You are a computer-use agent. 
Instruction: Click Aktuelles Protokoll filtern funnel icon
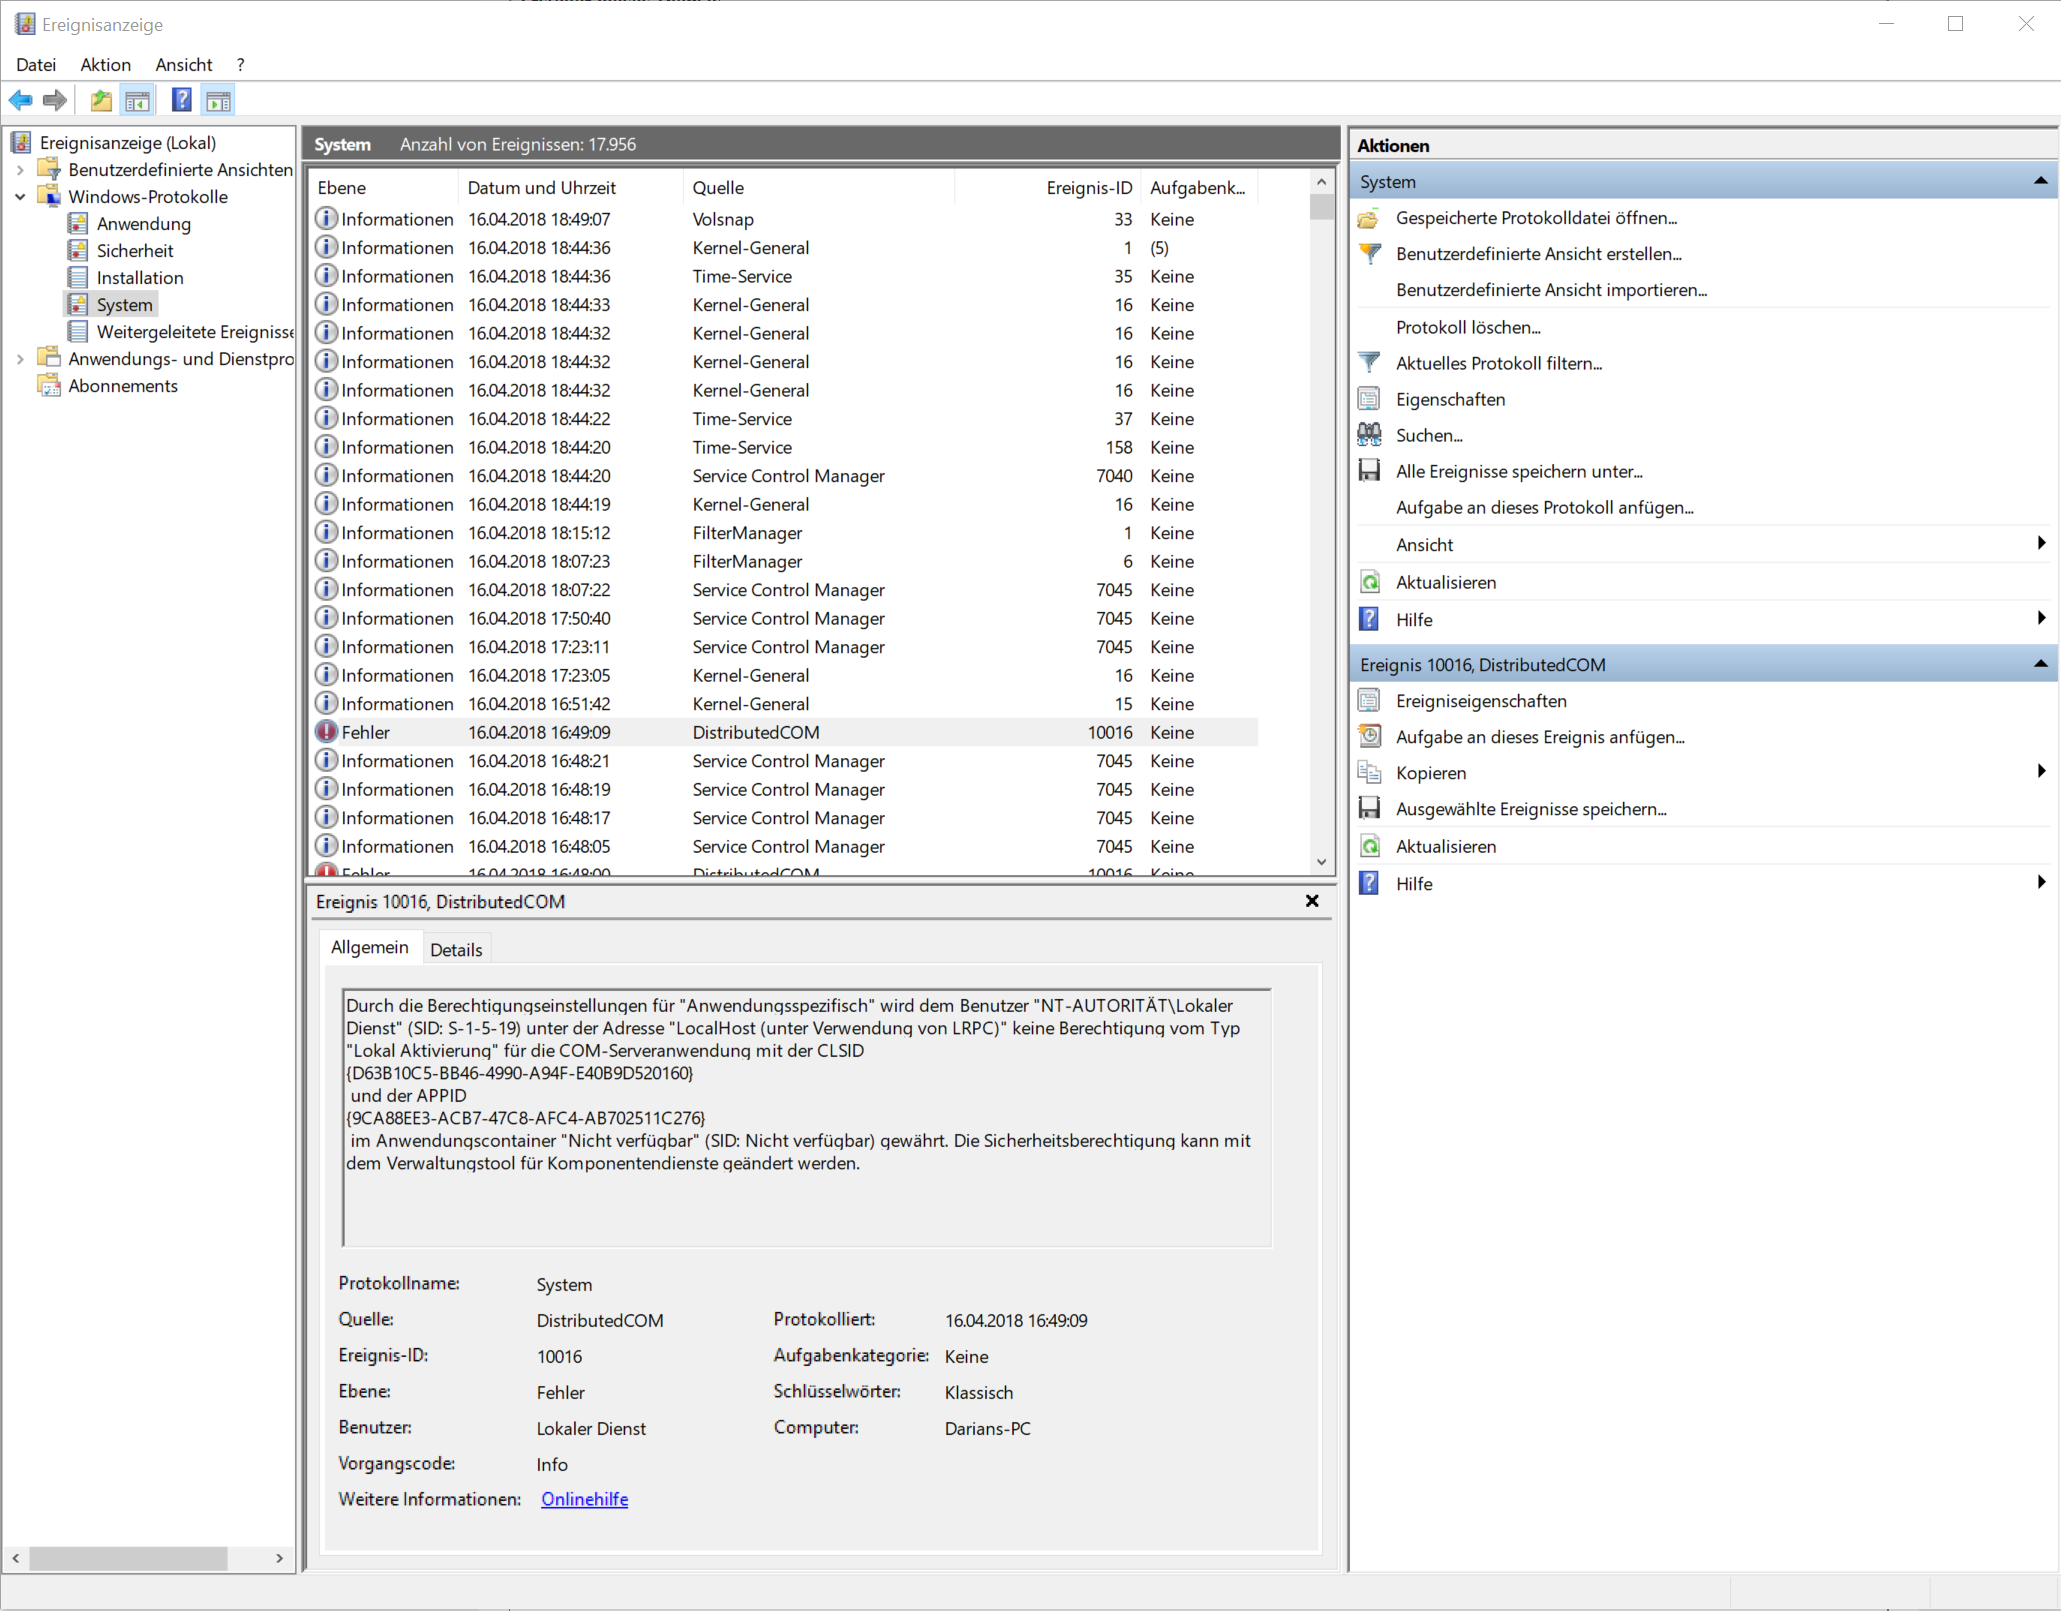tap(1369, 363)
